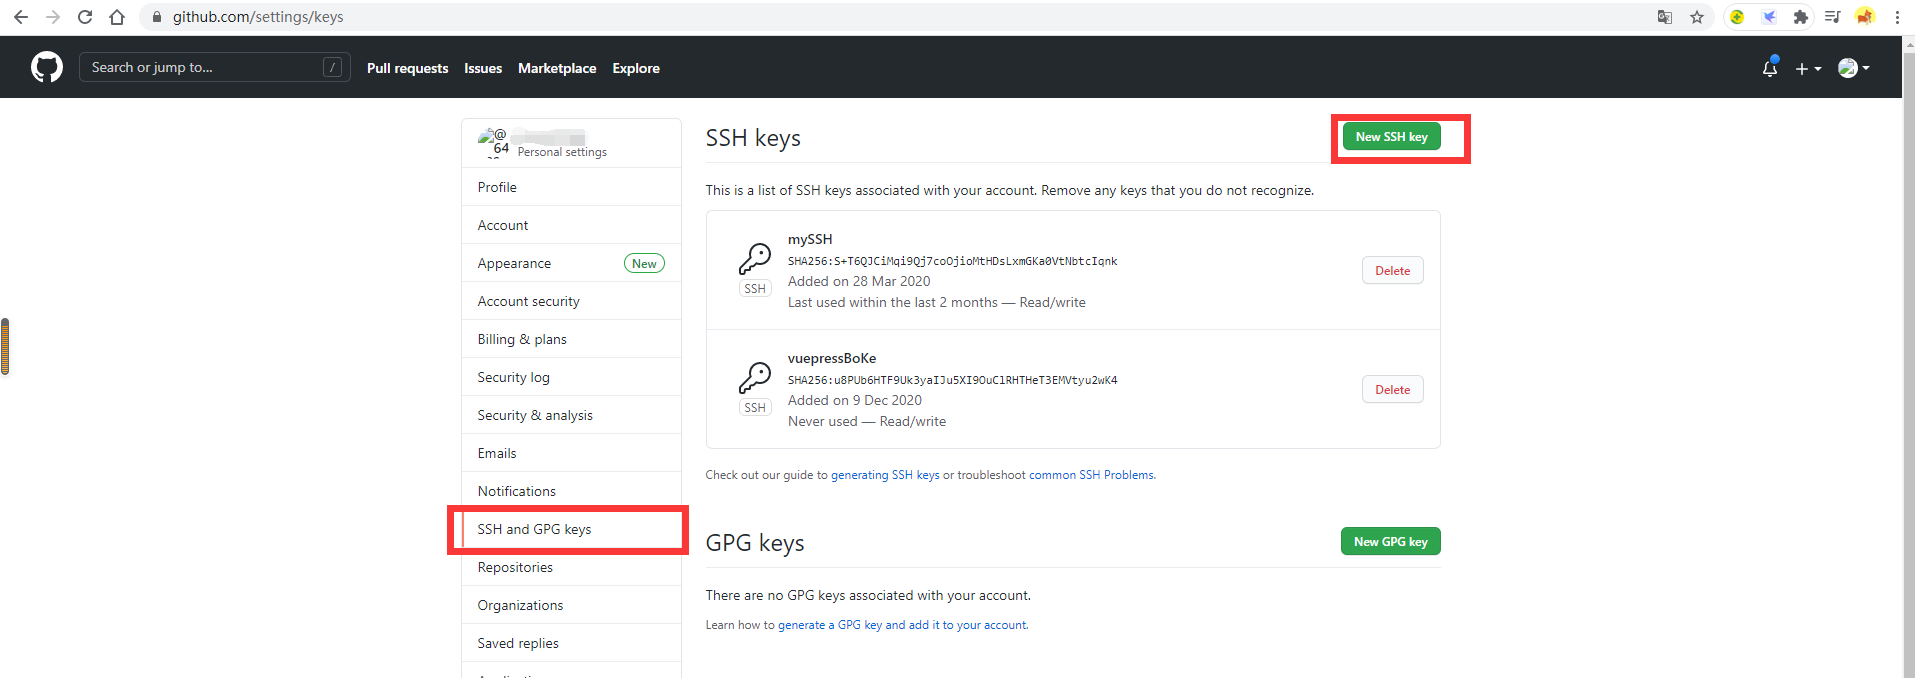
Task: Open the media control playlist icon
Action: (x=1833, y=17)
